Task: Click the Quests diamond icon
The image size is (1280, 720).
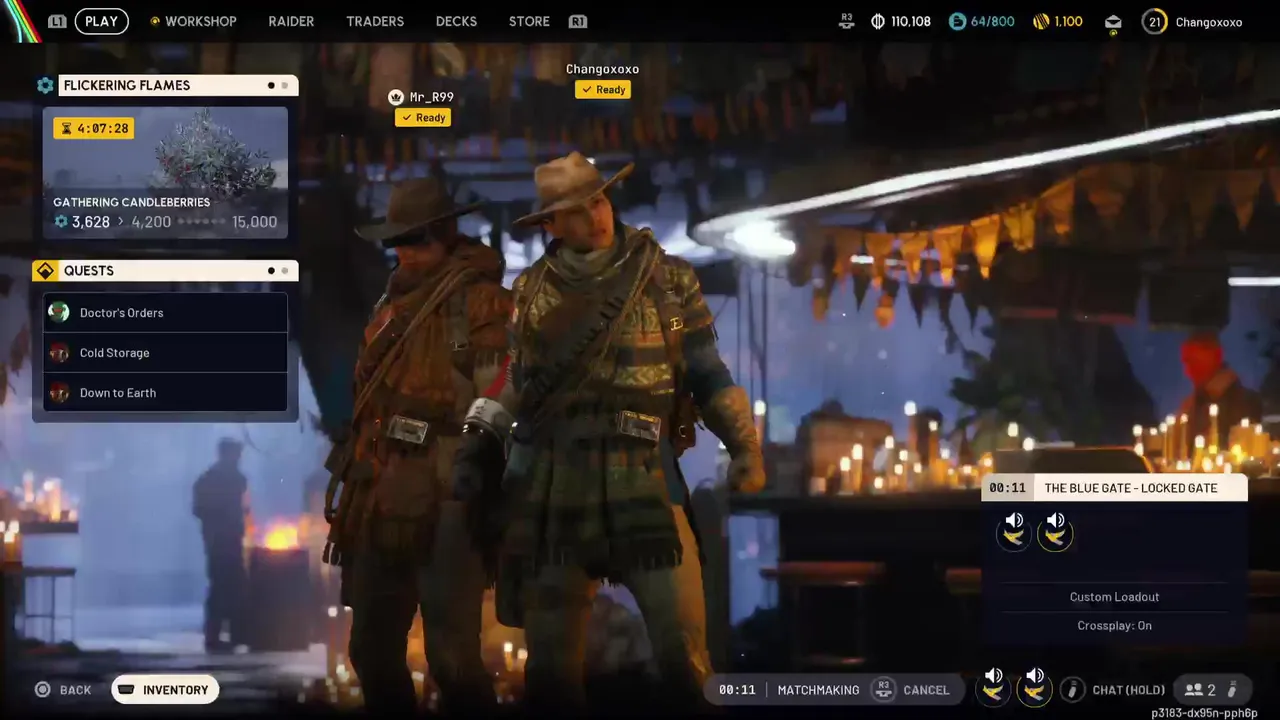Action: [45, 271]
